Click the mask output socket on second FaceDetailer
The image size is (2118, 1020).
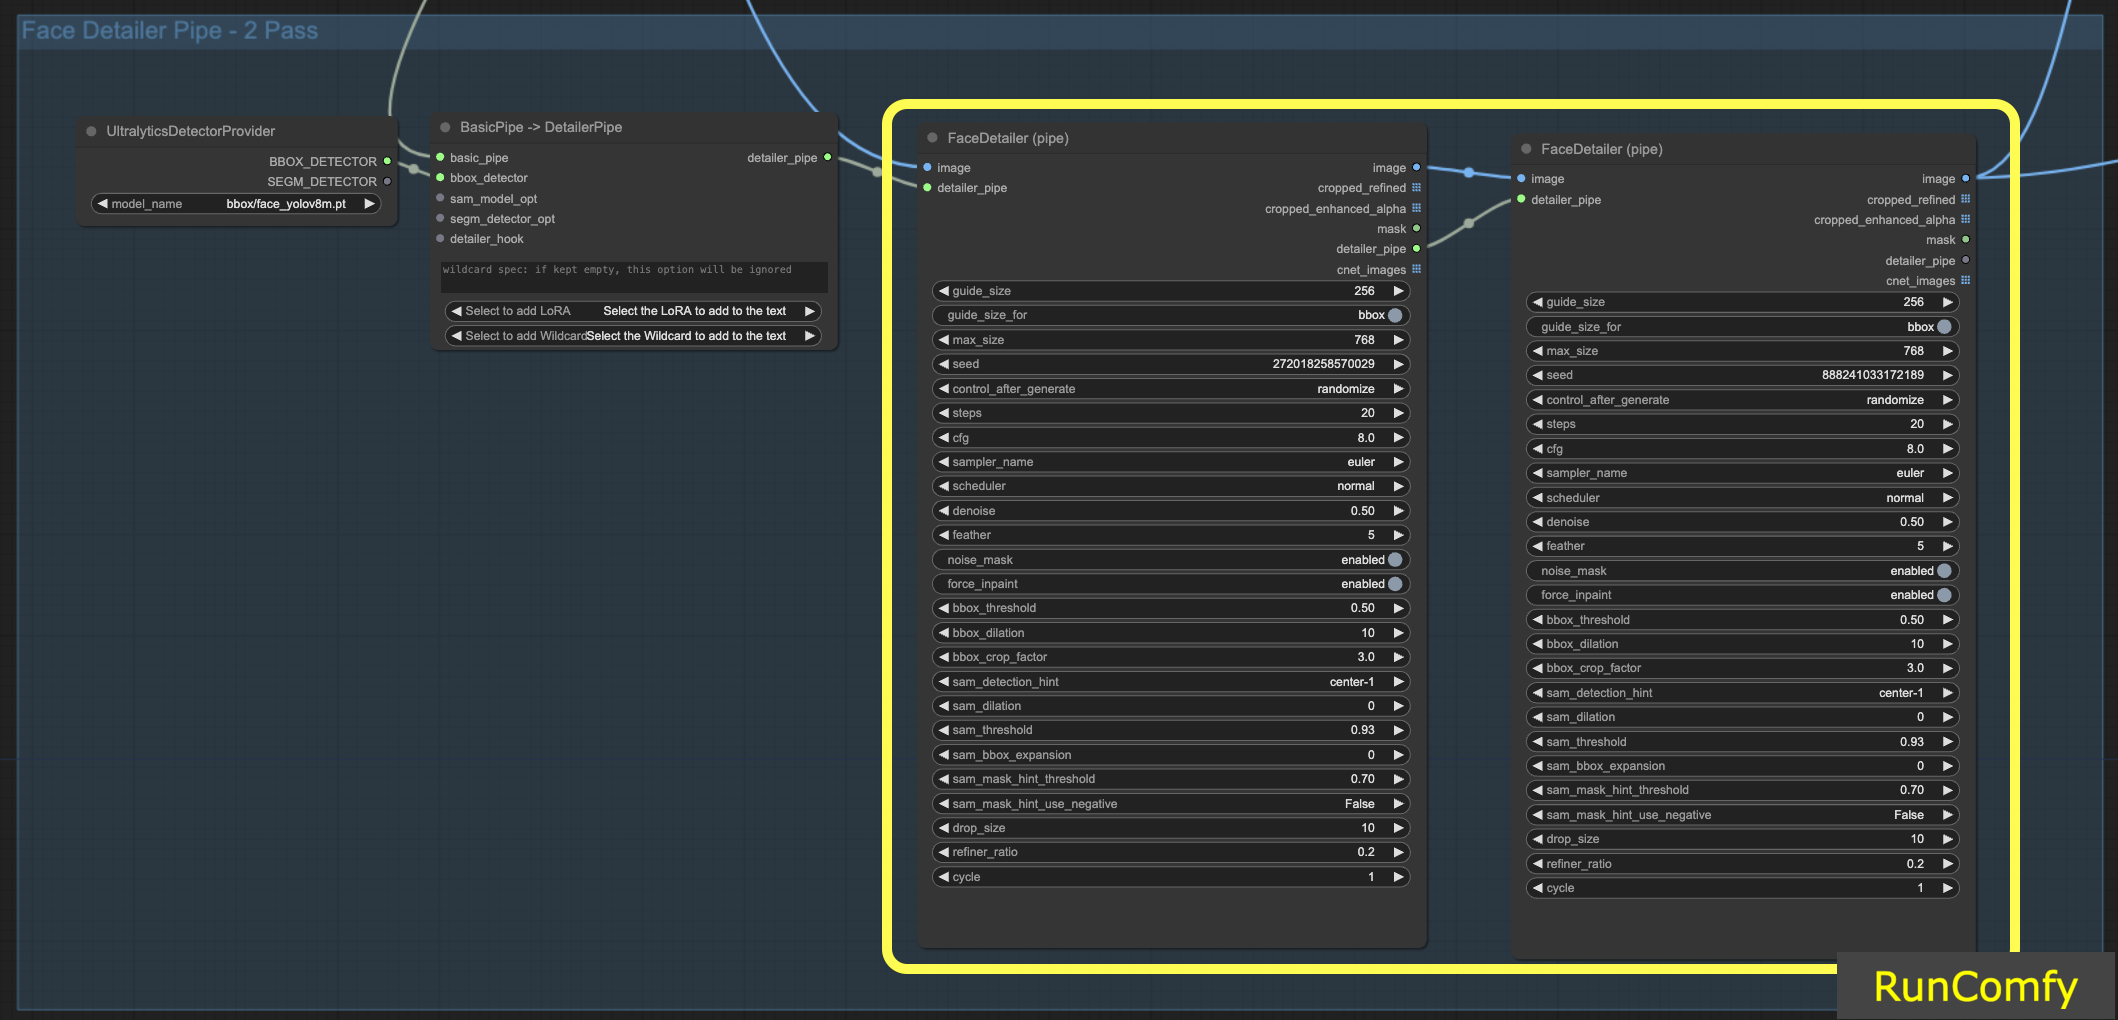(1965, 239)
